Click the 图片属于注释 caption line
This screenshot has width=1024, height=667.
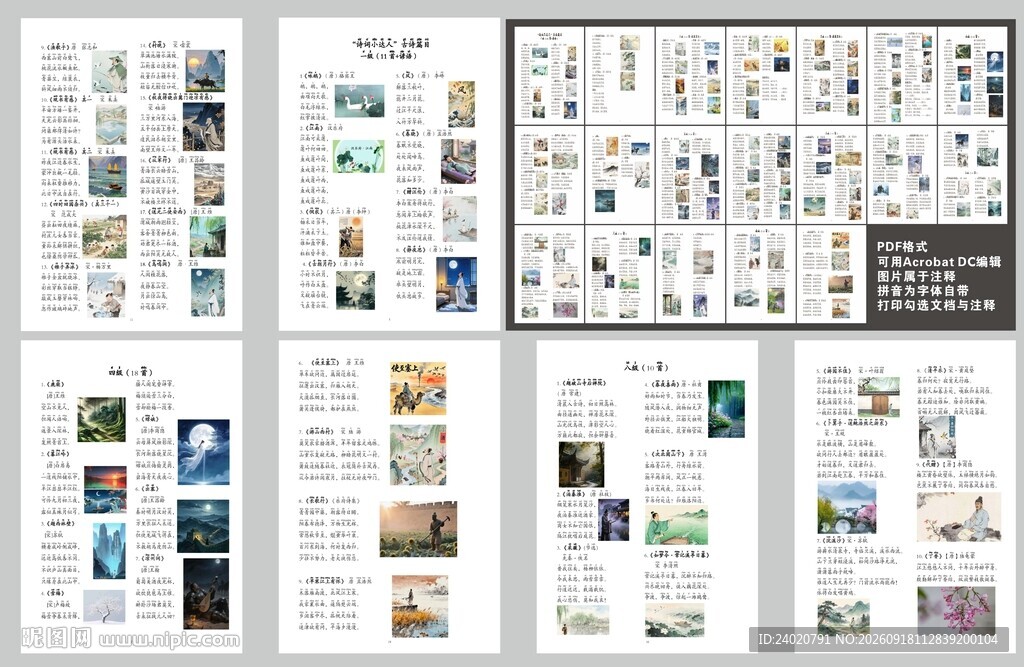tap(916, 276)
